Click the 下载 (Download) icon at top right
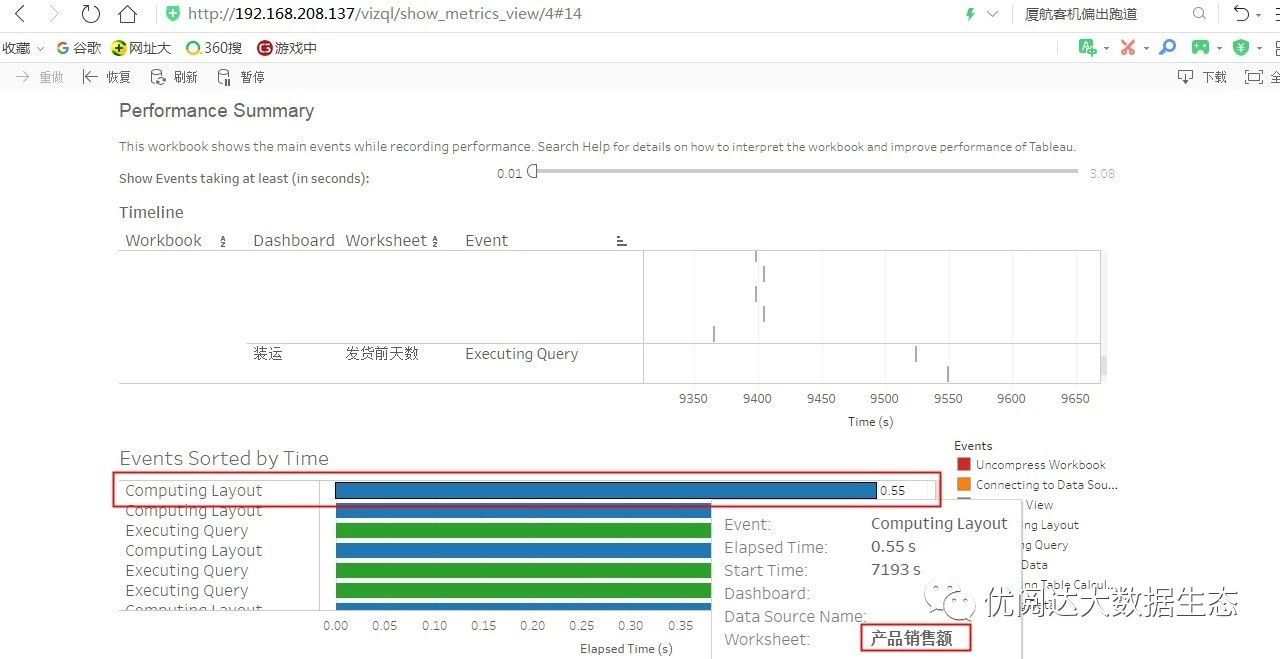Image resolution: width=1280 pixels, height=659 pixels. (1186, 77)
